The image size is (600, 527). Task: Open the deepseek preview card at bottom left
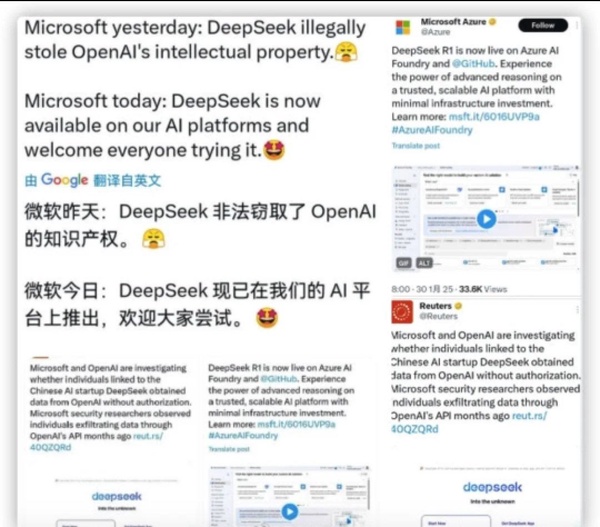tap(116, 501)
